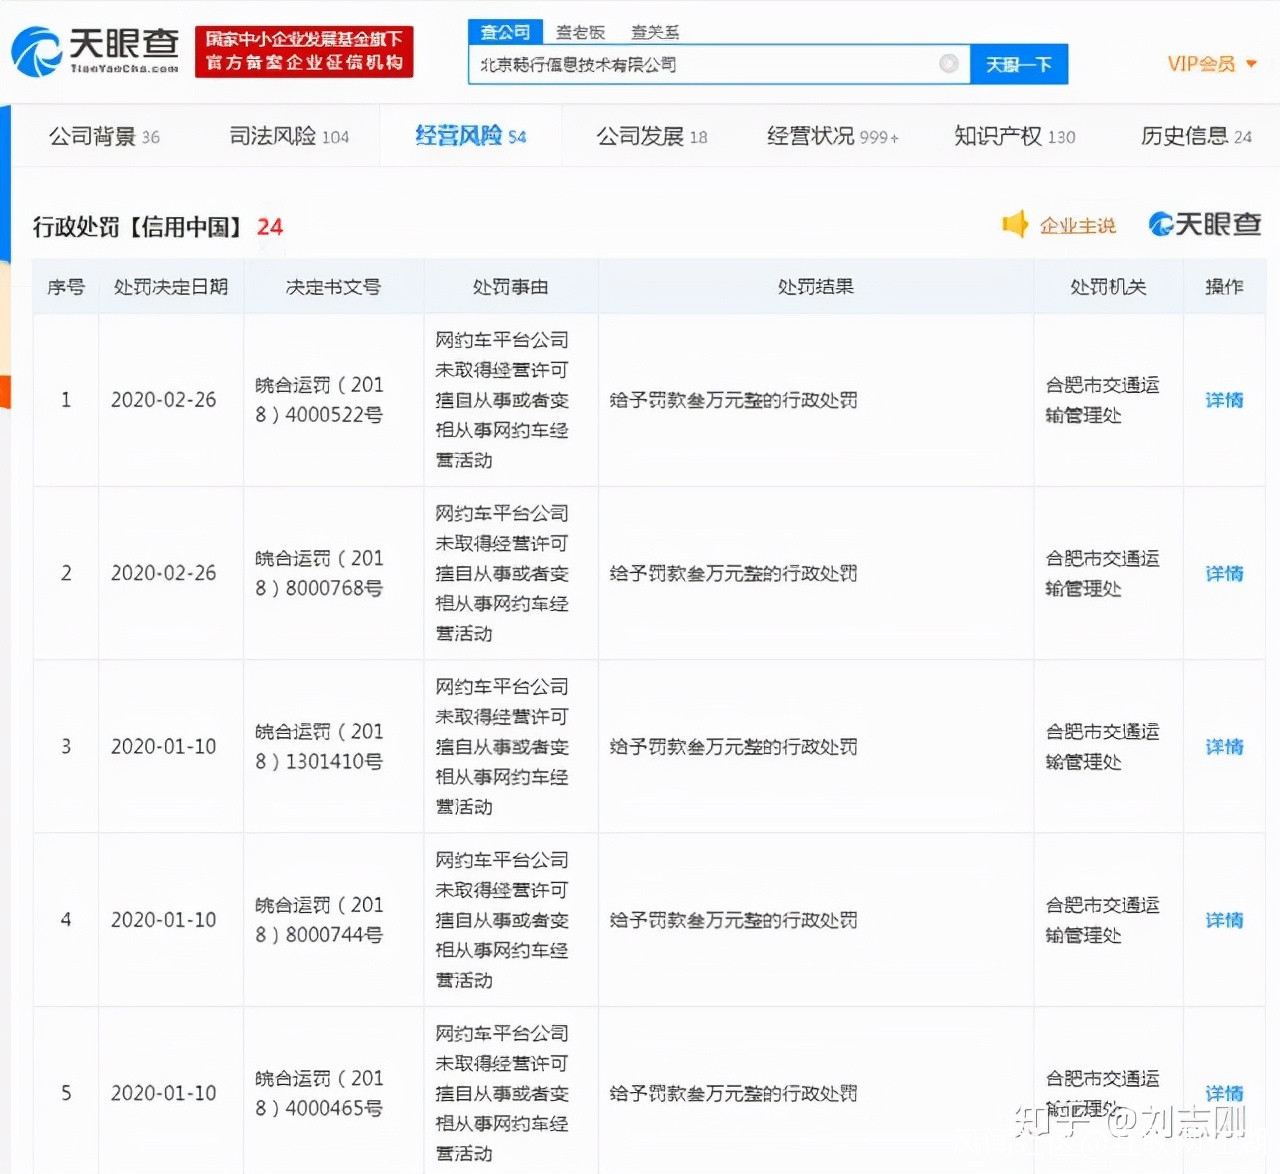
Task: Go to the 公司发展 tab
Action: coord(651,136)
